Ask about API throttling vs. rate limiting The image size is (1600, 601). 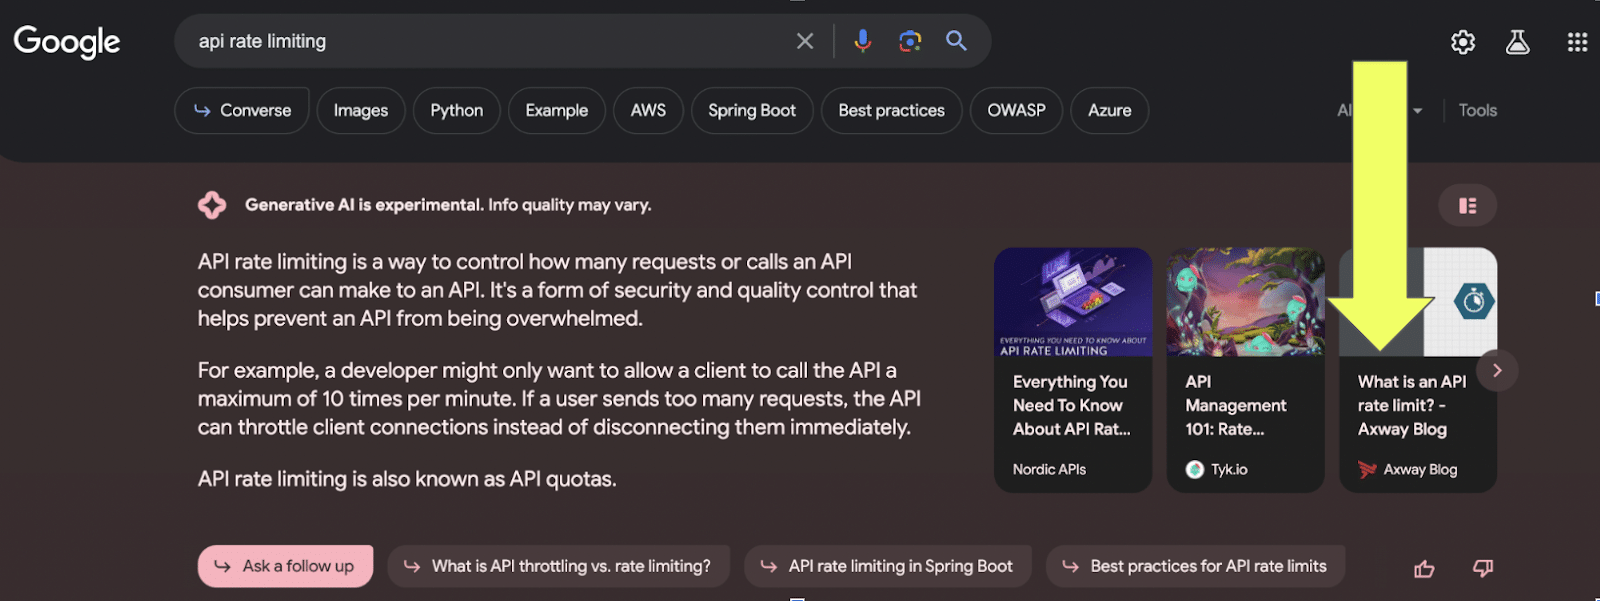(x=558, y=566)
